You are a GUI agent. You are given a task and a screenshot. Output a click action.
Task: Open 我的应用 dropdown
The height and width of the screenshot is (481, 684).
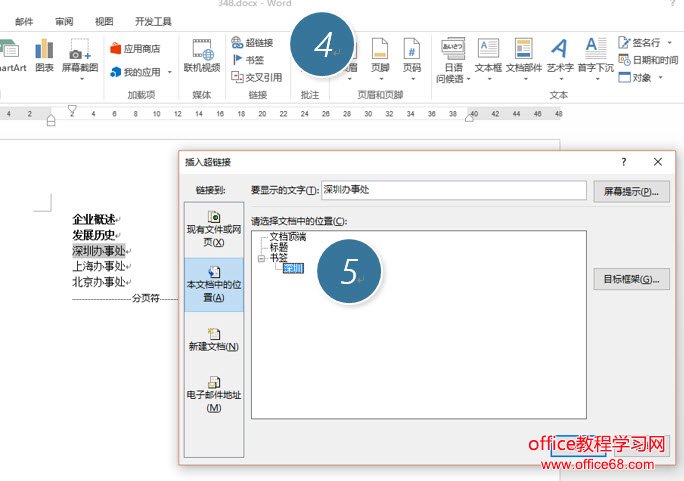[x=140, y=72]
